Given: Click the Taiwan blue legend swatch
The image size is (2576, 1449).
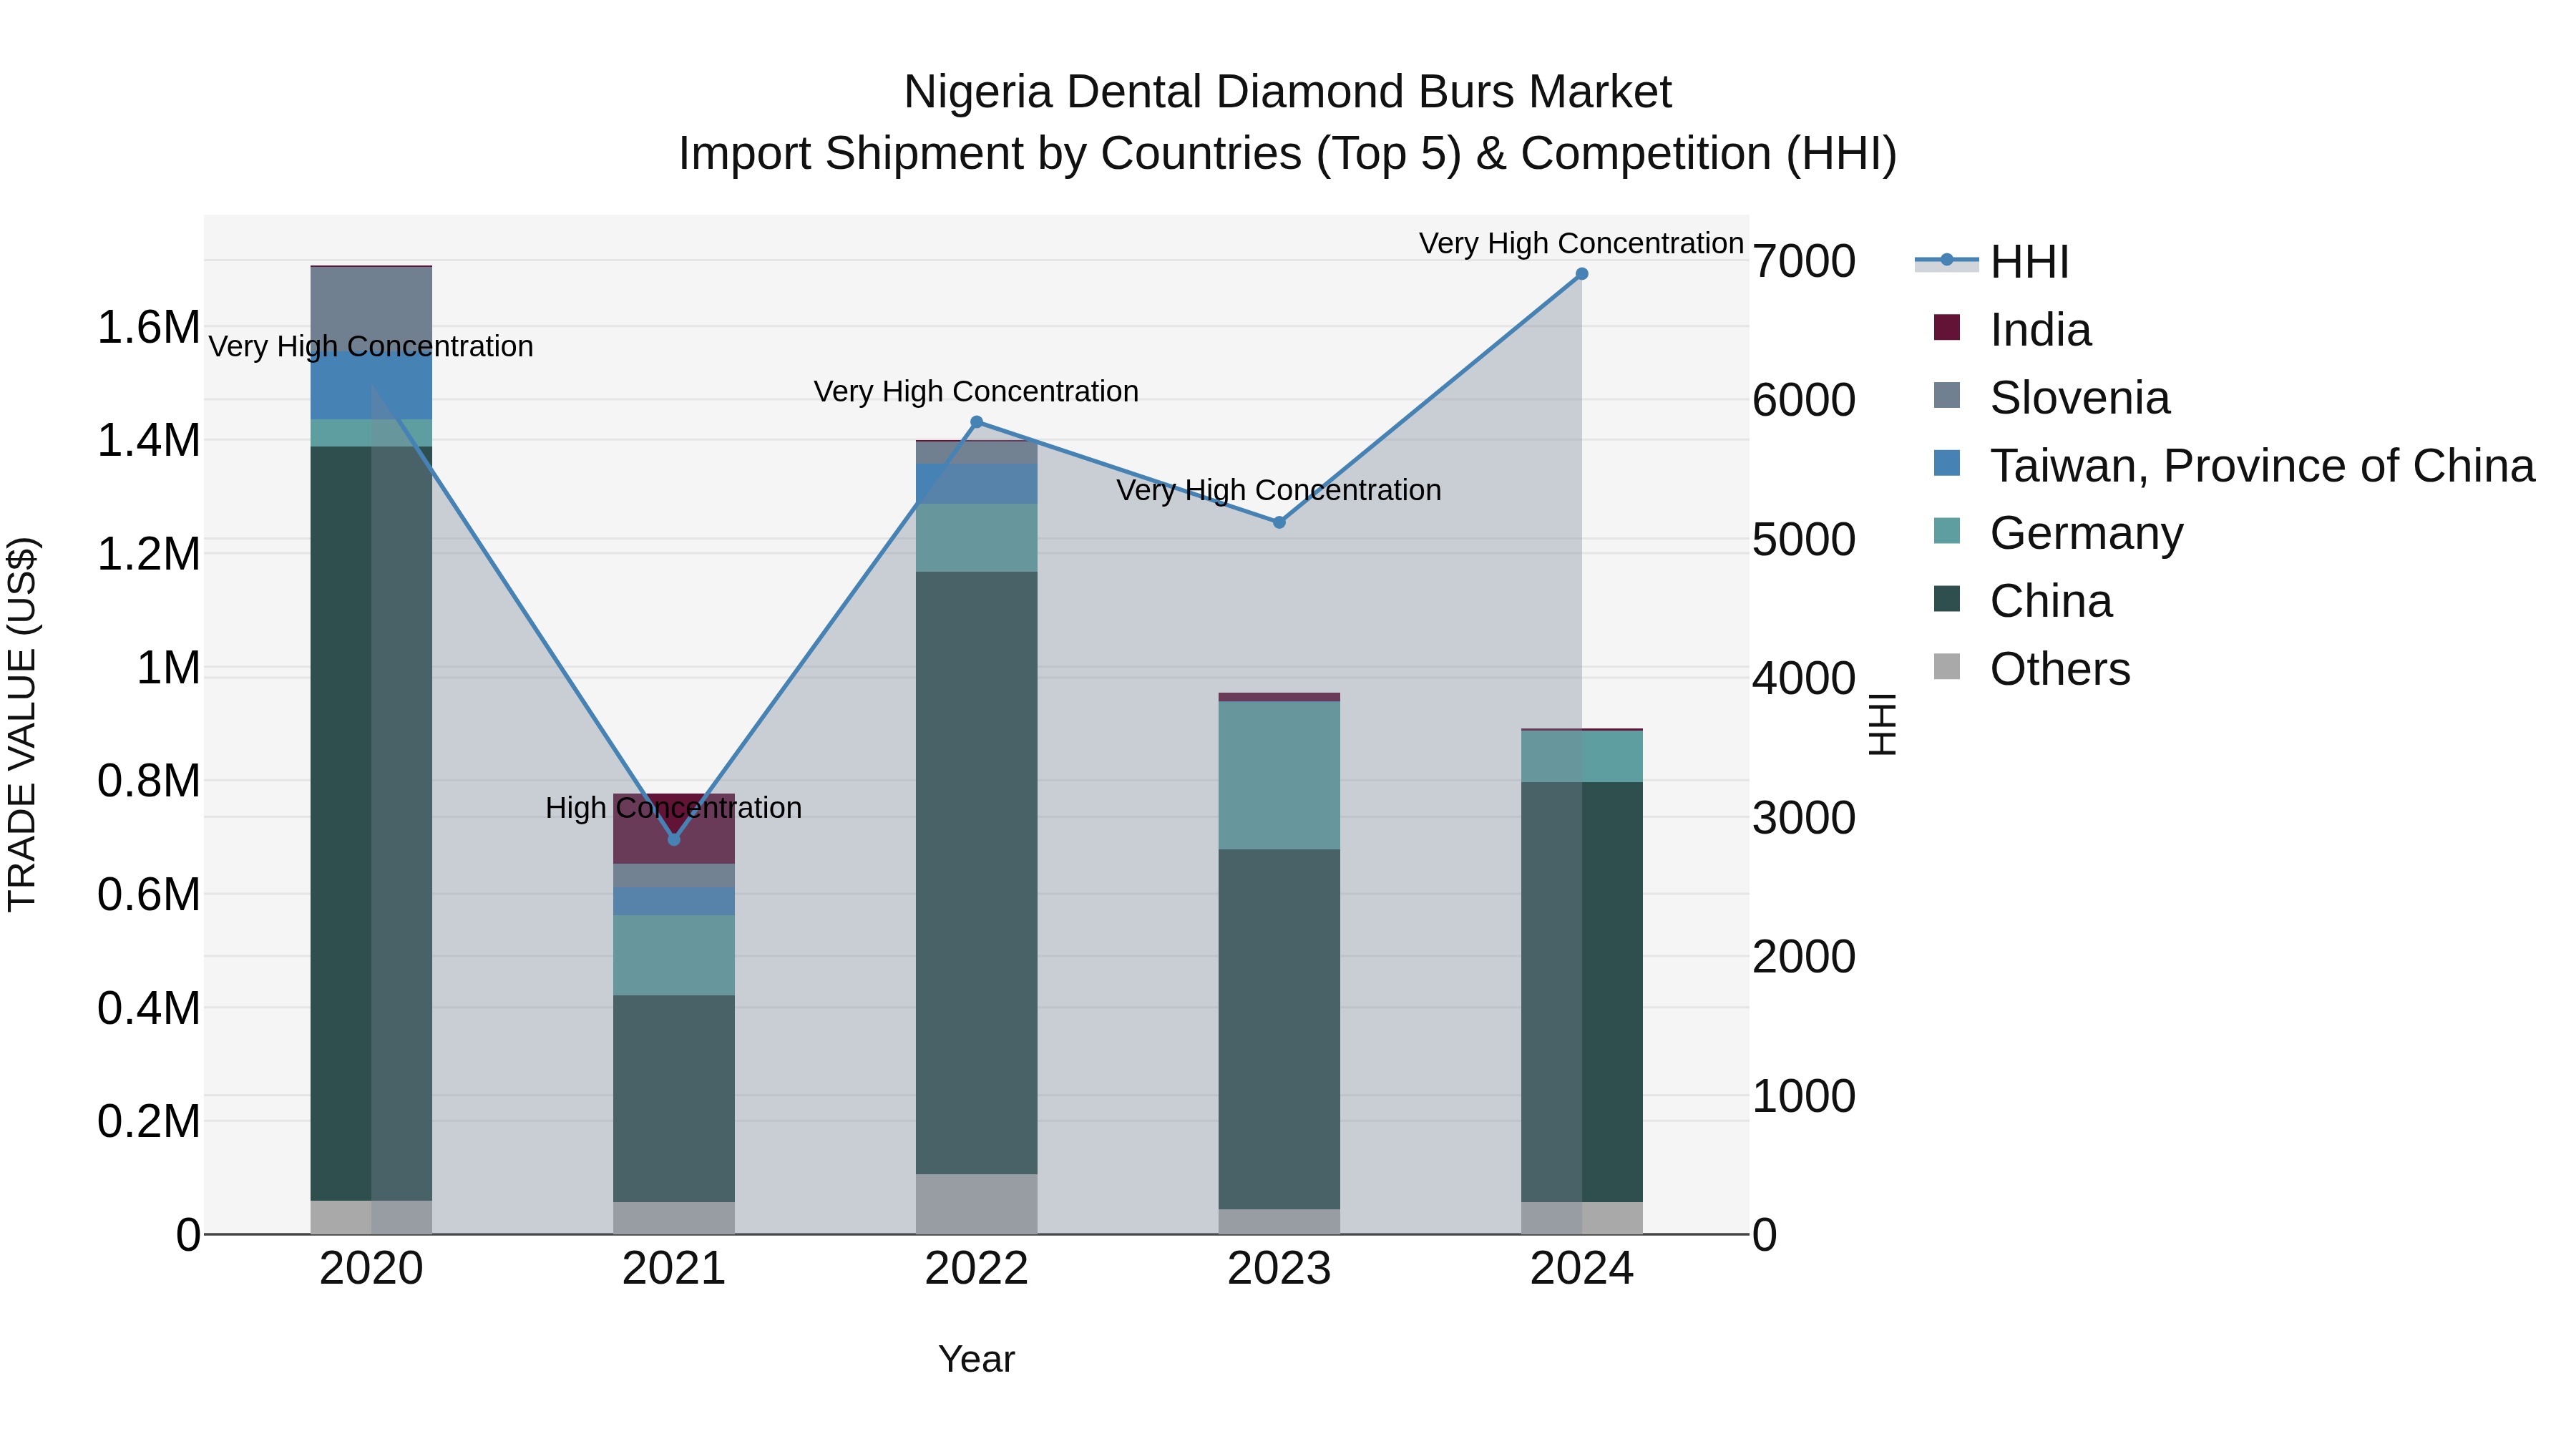Looking at the screenshot, I should (1947, 463).
